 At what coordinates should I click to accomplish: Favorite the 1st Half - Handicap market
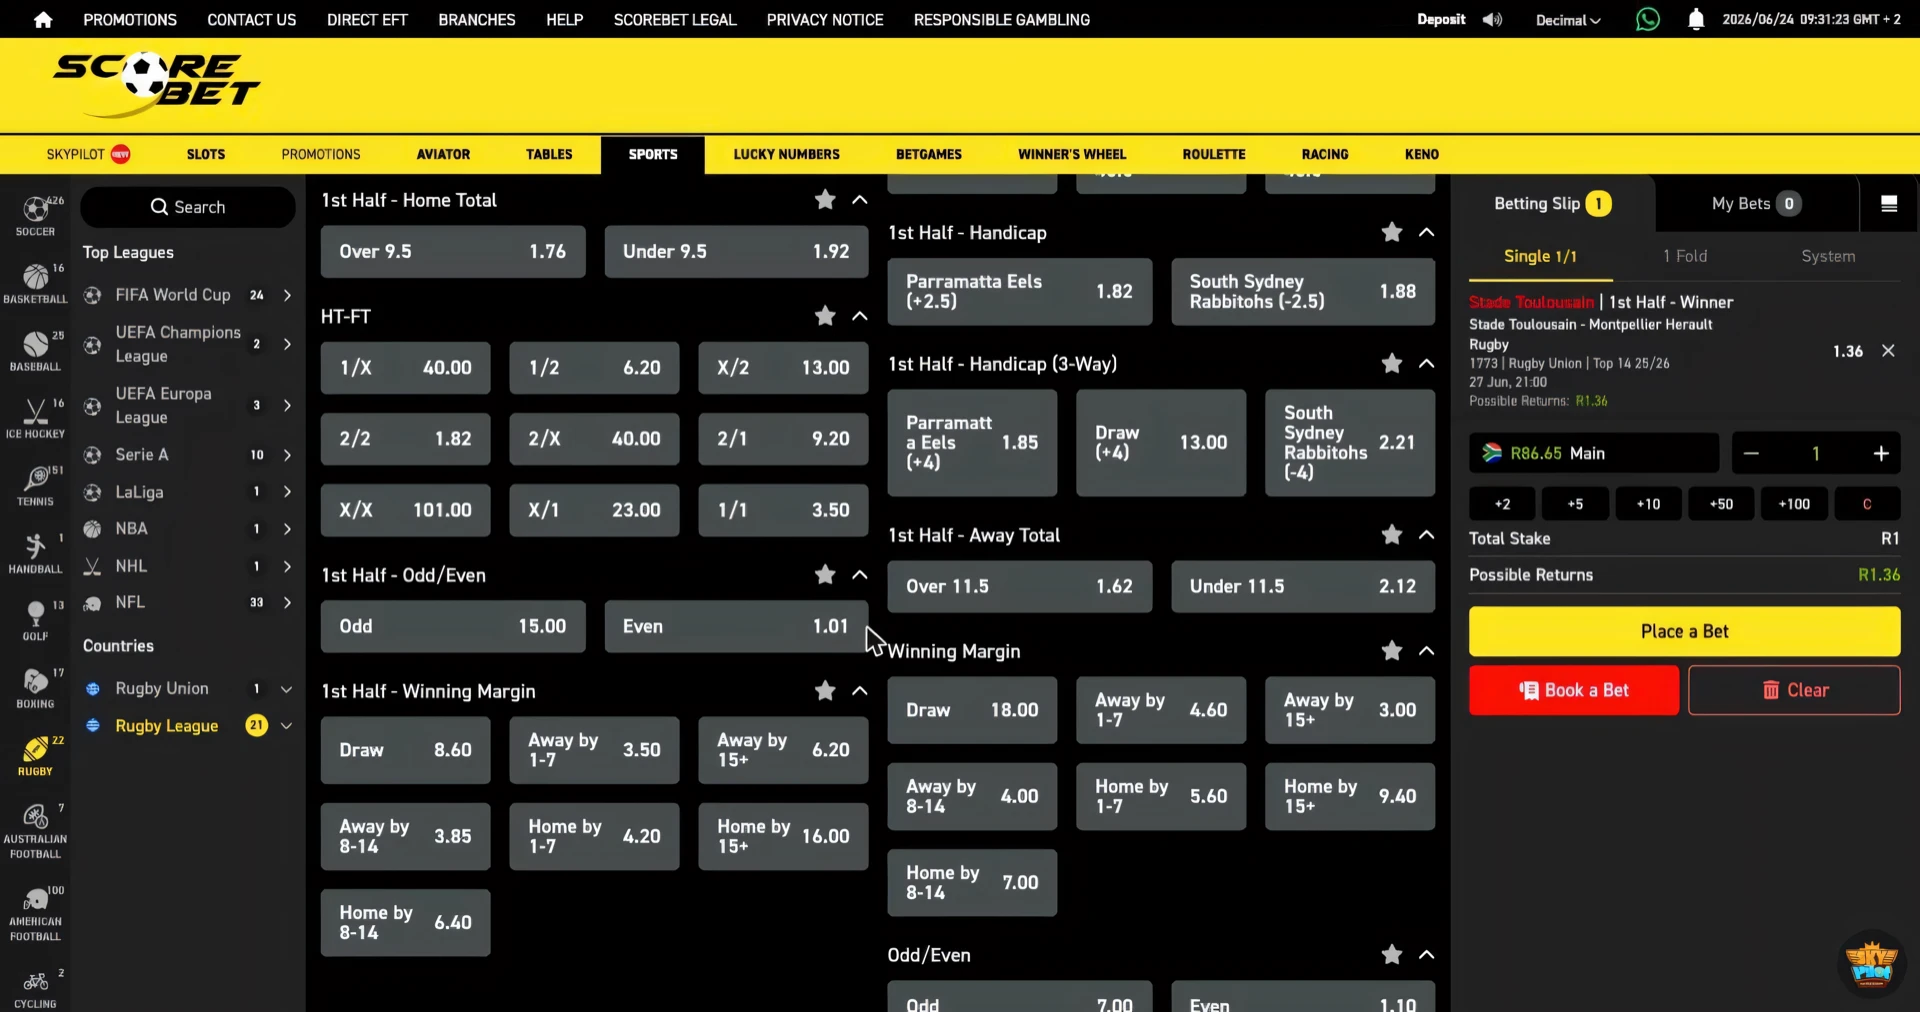[x=1392, y=232]
